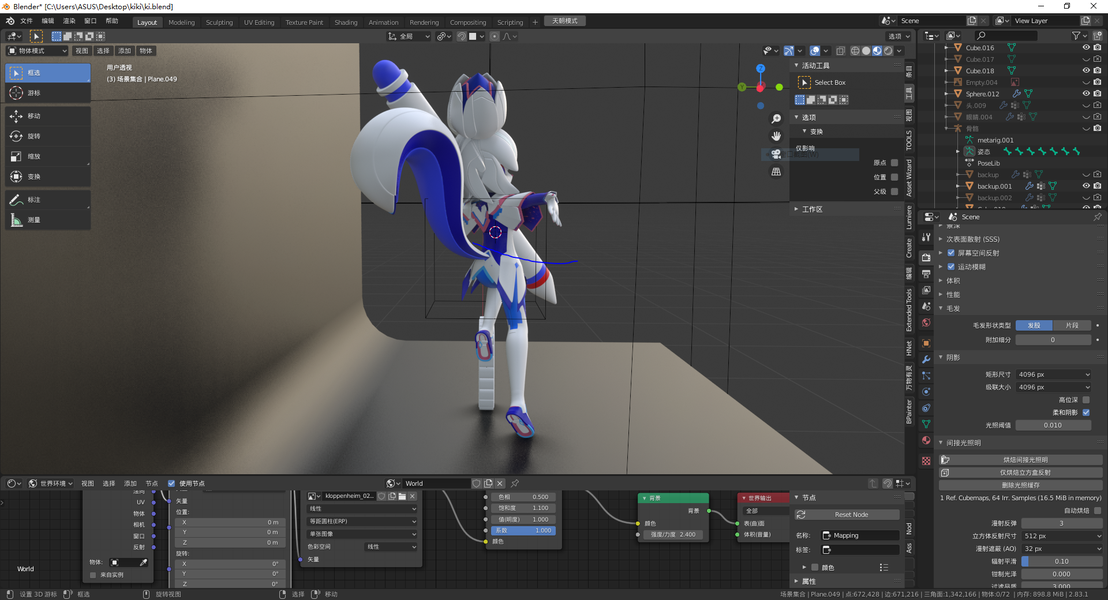Screen dimensions: 1108x600
Task: Hide Cube.018 using its eye icon
Action: pos(1086,71)
